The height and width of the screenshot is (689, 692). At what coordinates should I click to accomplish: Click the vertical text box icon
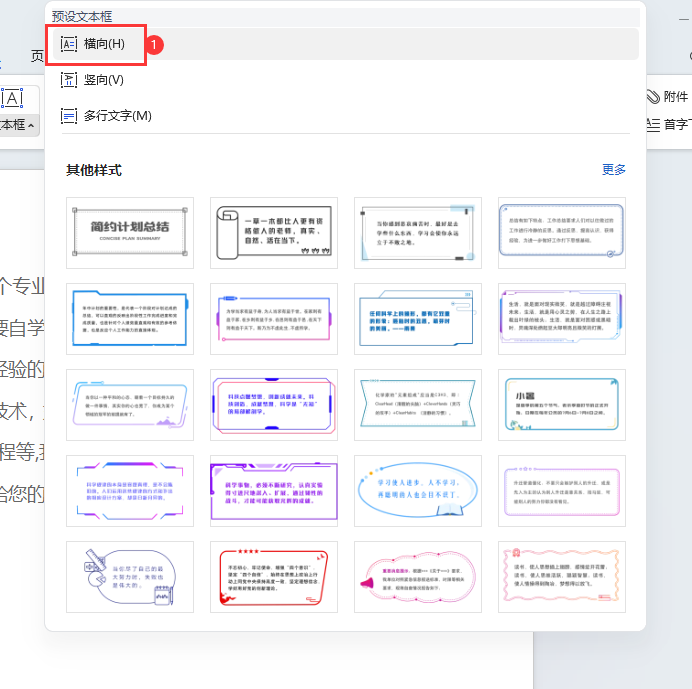(69, 80)
